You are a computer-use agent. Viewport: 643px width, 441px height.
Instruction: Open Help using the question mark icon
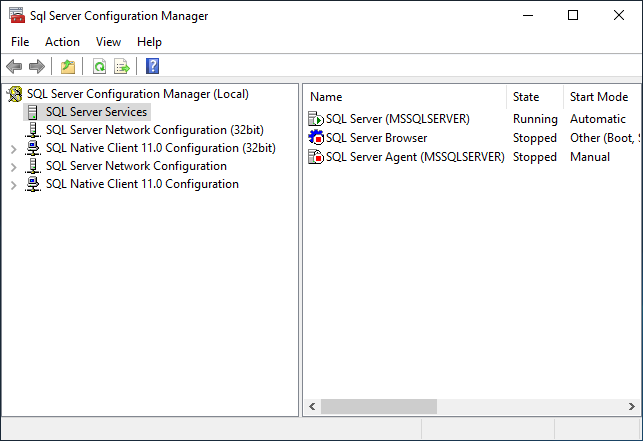[x=153, y=67]
